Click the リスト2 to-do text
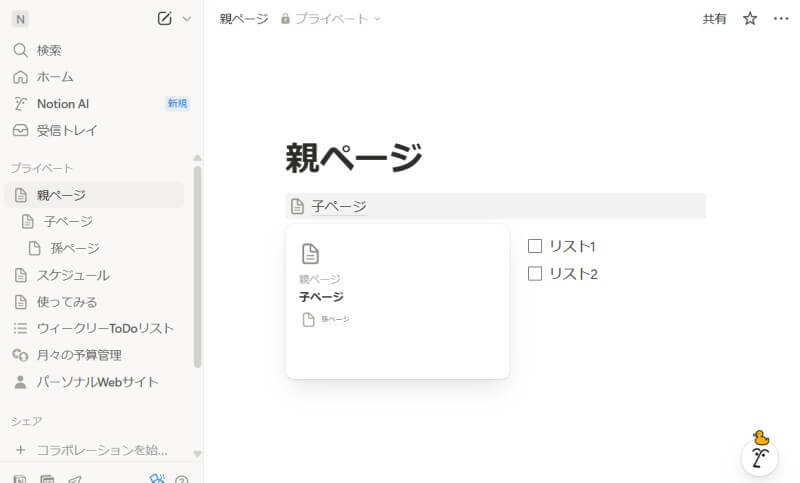800x483 pixels. point(573,274)
